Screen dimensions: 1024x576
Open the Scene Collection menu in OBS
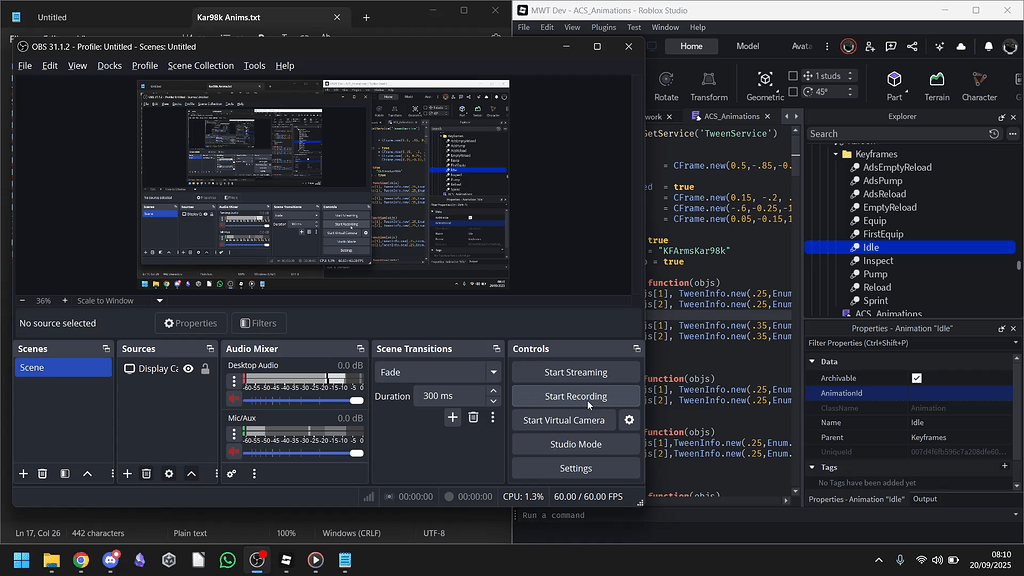(x=200, y=65)
